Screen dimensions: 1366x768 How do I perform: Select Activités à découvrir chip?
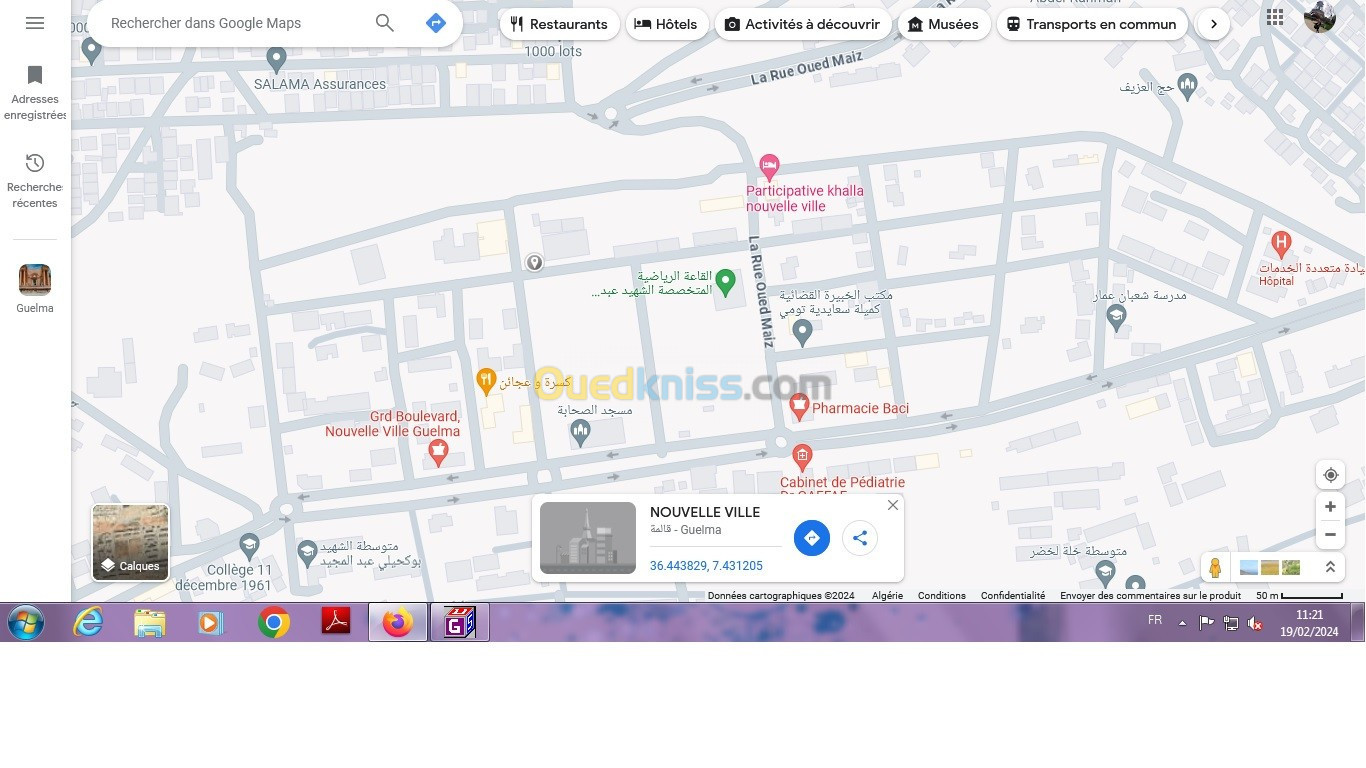coord(802,24)
